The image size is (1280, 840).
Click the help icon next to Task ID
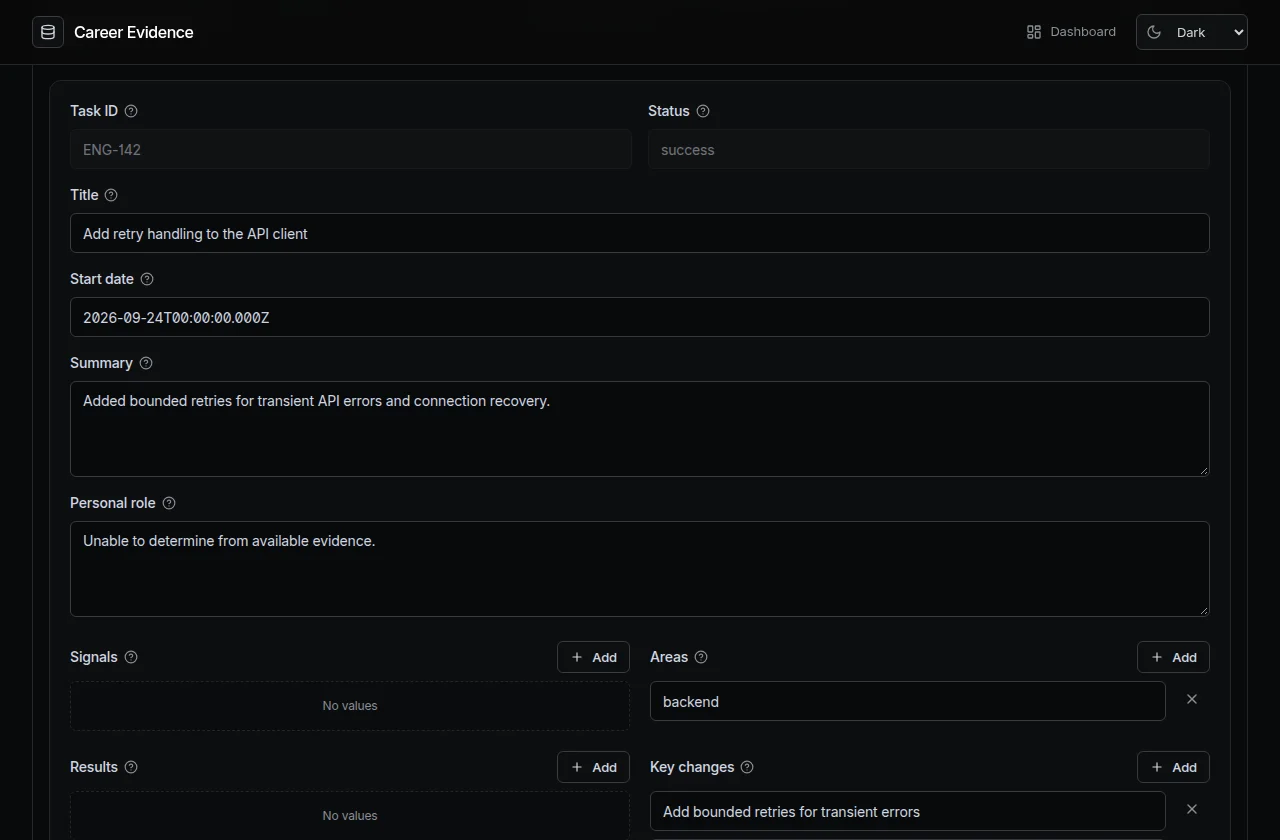131,111
